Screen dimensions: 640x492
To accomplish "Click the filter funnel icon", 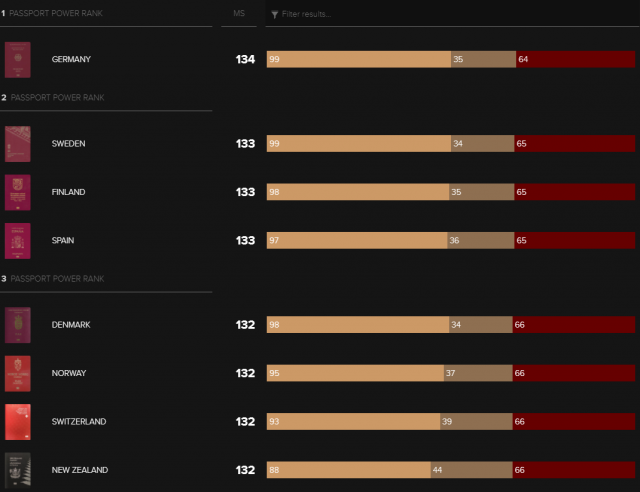I will click(x=274, y=14).
